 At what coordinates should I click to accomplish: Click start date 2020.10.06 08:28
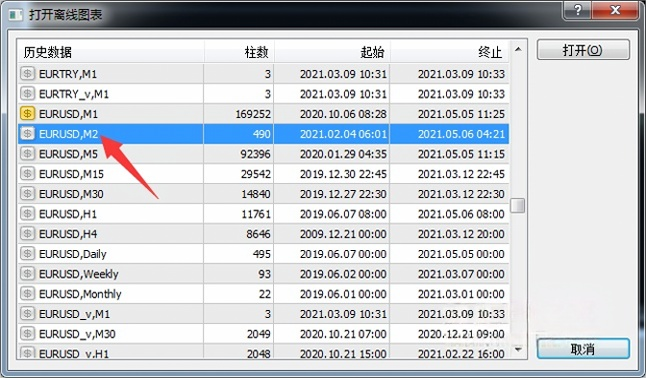[x=343, y=114]
